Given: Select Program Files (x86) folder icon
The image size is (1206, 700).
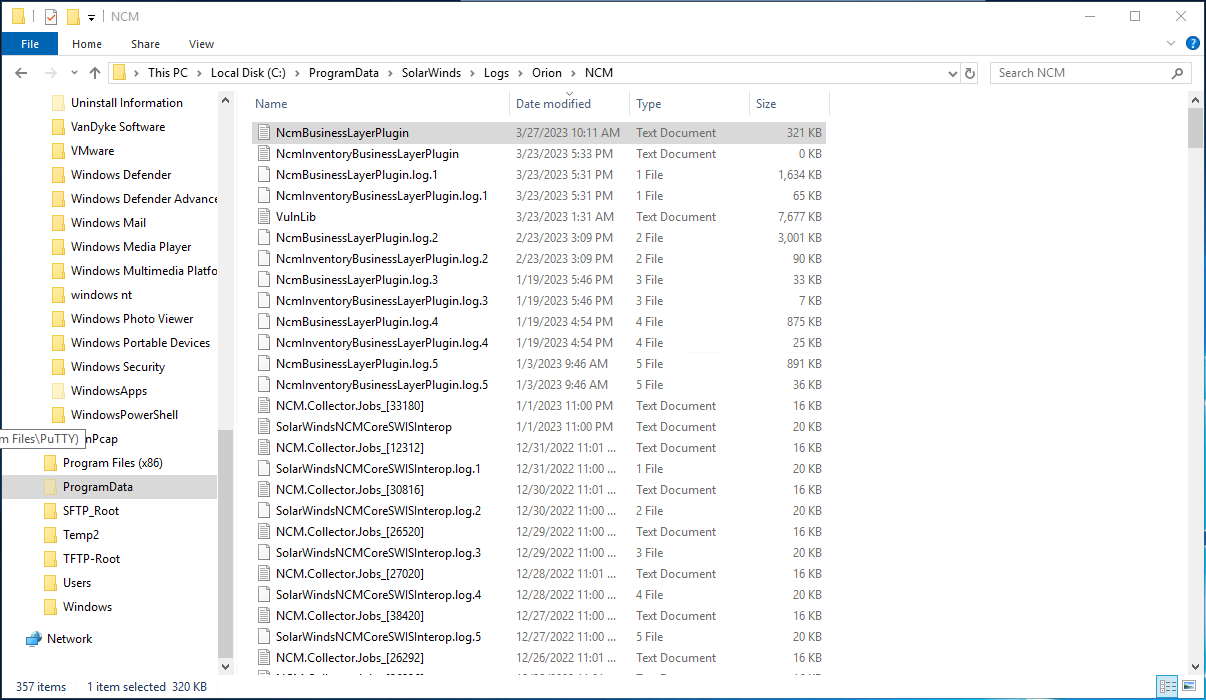Looking at the screenshot, I should 50,463.
